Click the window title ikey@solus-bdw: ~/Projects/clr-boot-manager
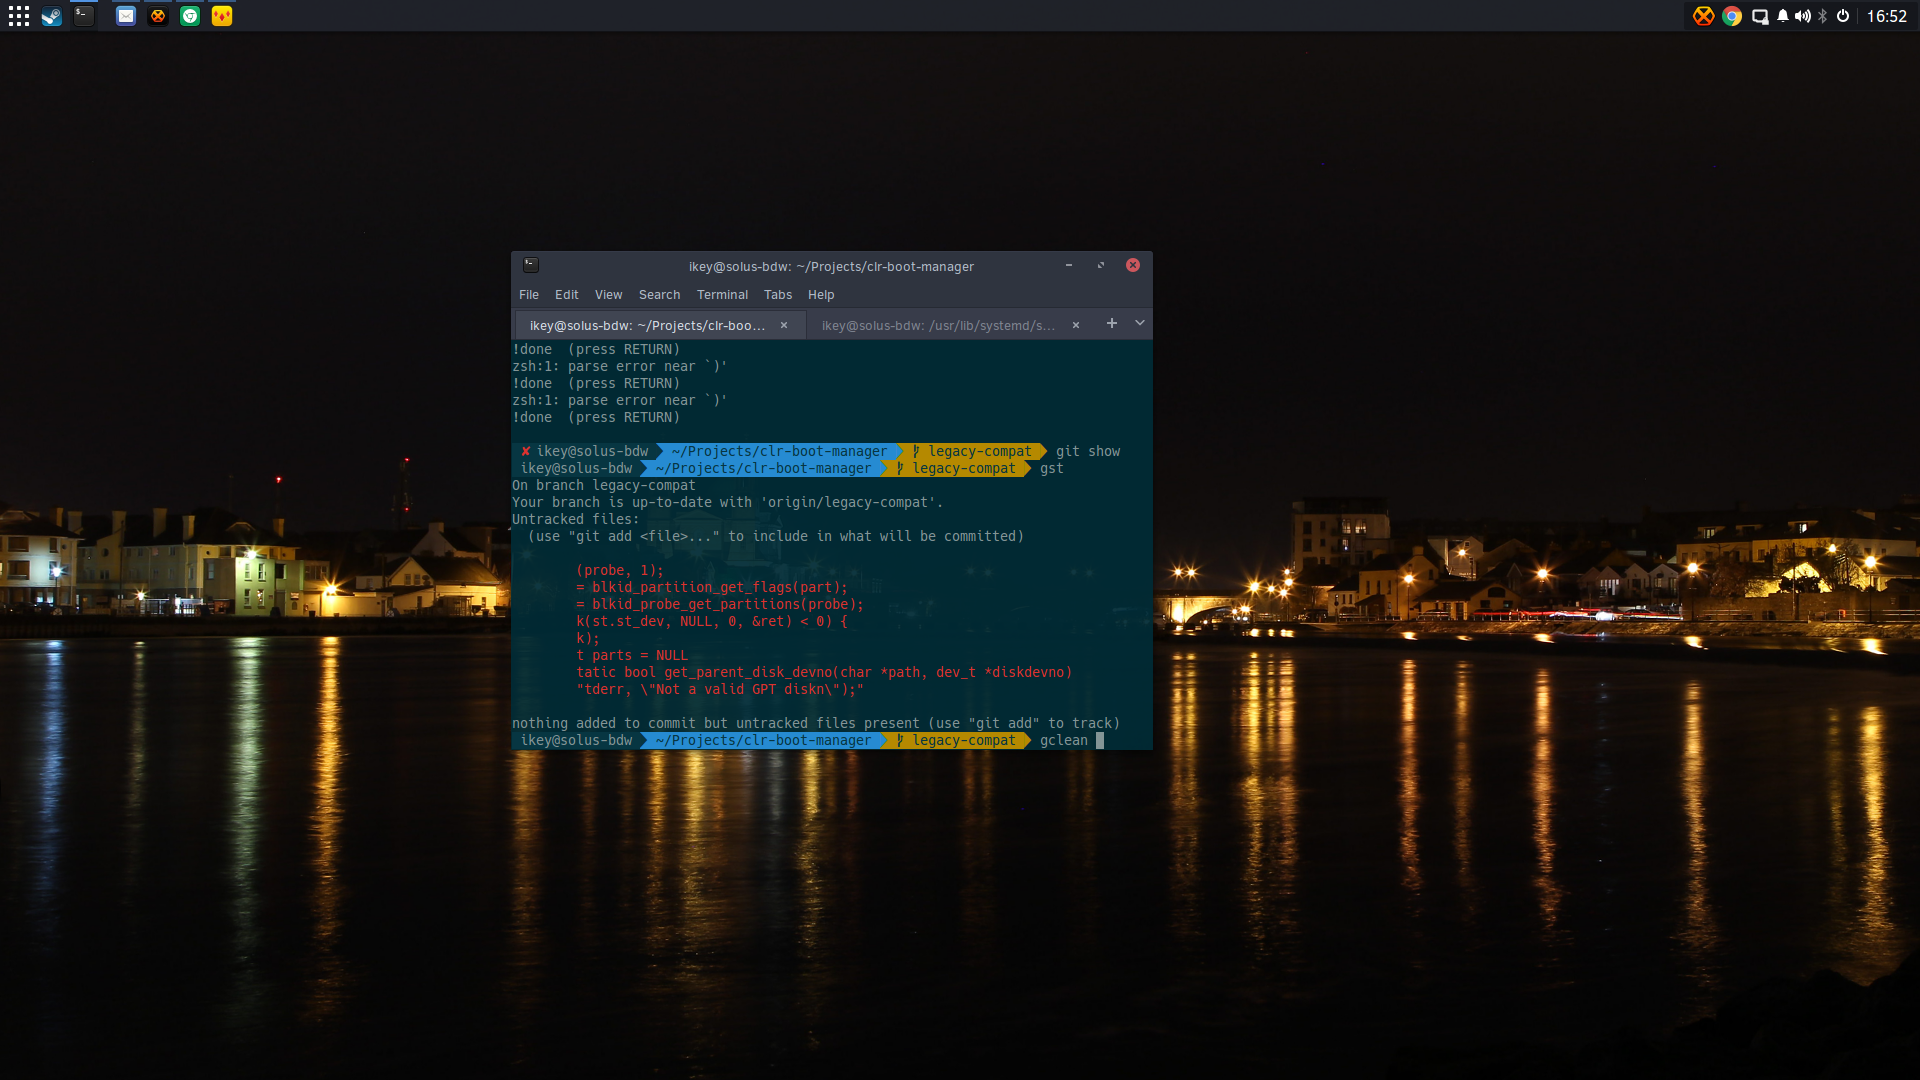This screenshot has height=1080, width=1920. [x=831, y=267]
